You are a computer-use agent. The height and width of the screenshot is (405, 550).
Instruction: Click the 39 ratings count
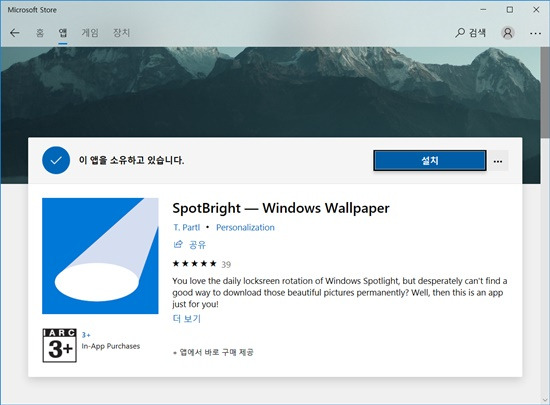pyautogui.click(x=226, y=264)
